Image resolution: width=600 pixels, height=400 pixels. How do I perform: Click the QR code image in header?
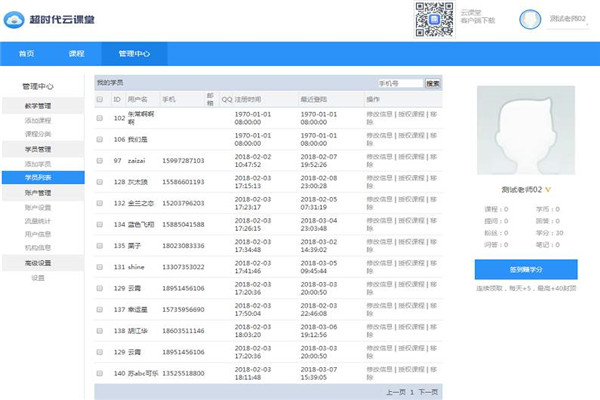pyautogui.click(x=430, y=17)
